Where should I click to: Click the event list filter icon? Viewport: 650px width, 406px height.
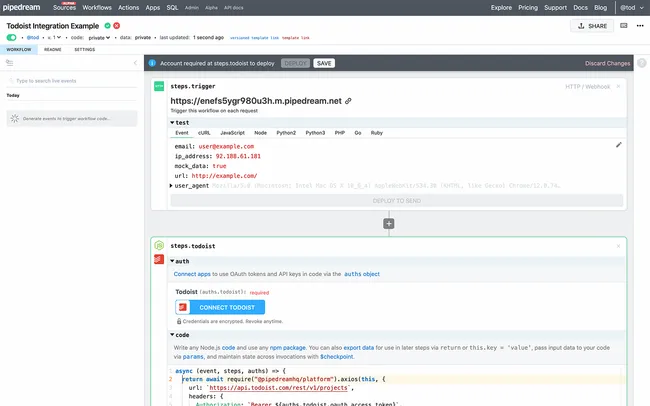point(9,63)
